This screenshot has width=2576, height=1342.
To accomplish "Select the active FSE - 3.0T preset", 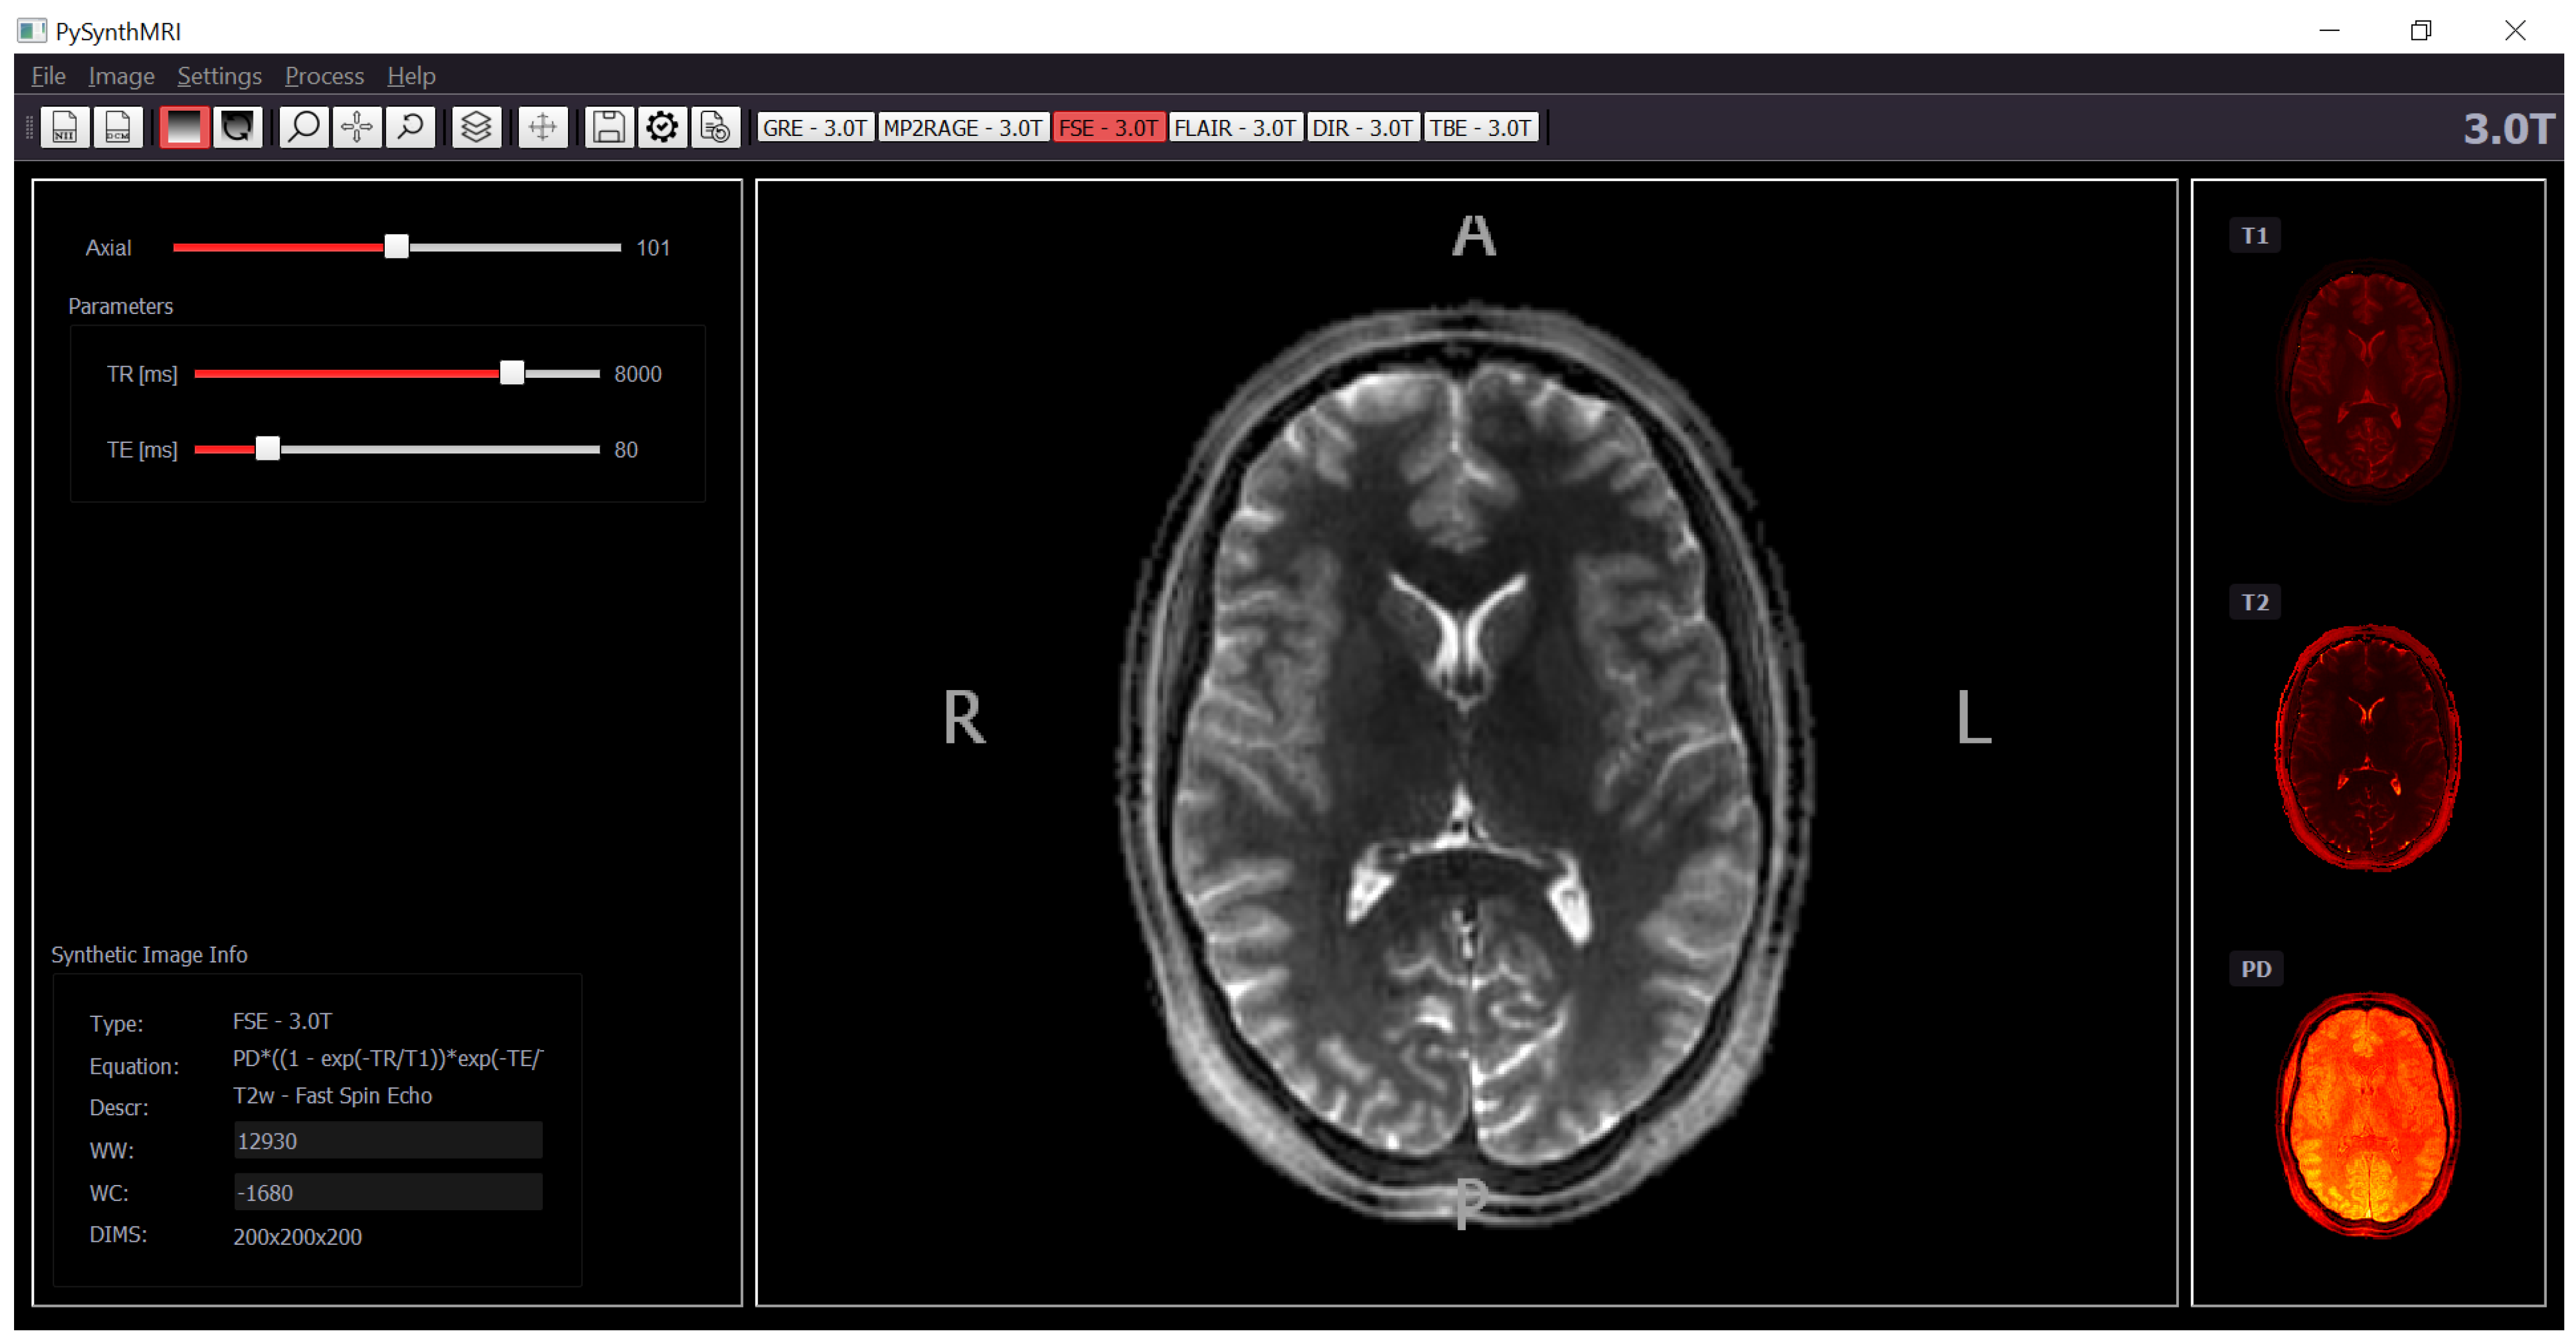I will pyautogui.click(x=1108, y=128).
